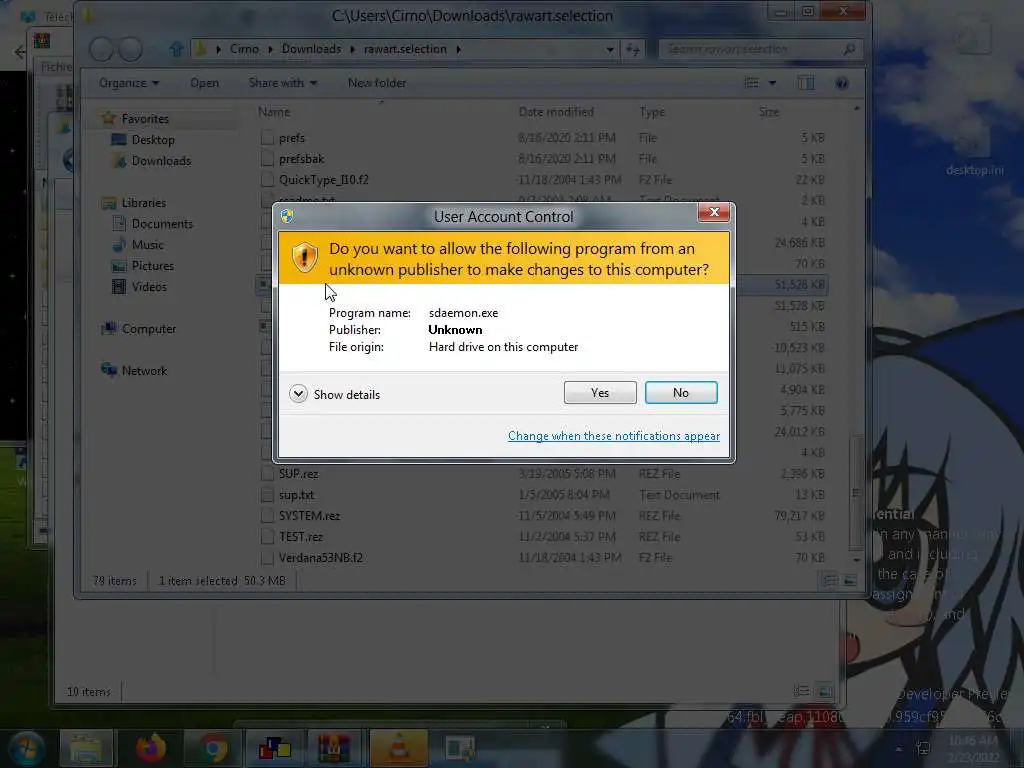This screenshot has height=768, width=1024.
Task: Open the Organize menu in Explorer
Action: coord(129,83)
